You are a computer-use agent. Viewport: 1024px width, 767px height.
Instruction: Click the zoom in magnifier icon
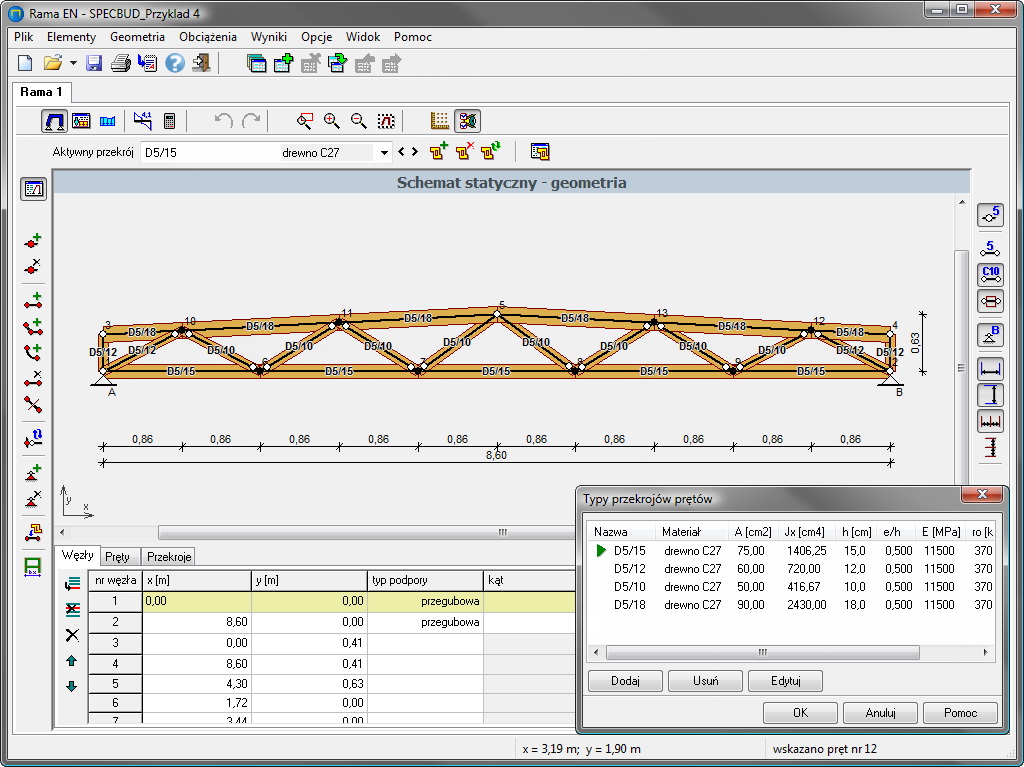pyautogui.click(x=332, y=121)
